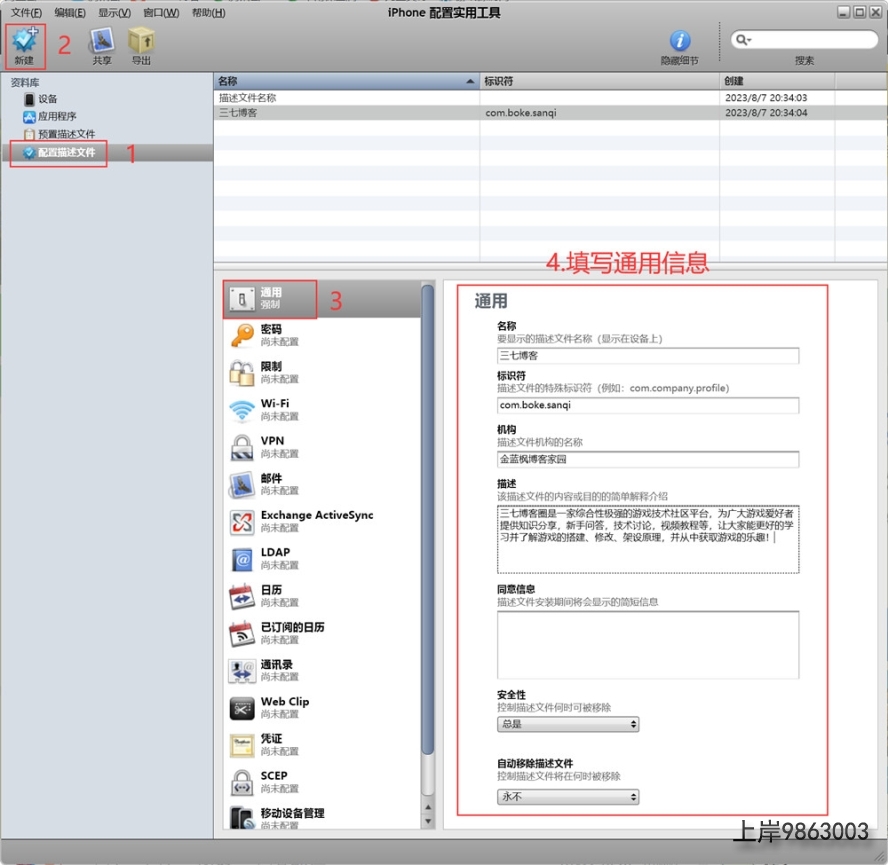This screenshot has width=888, height=865.
Task: Open the 已订阅的日历 subscribed calendar icon
Action: (x=242, y=634)
